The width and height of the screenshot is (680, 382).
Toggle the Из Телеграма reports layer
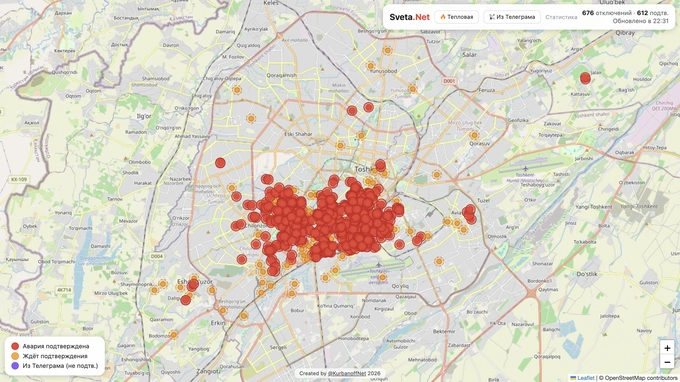coord(512,17)
